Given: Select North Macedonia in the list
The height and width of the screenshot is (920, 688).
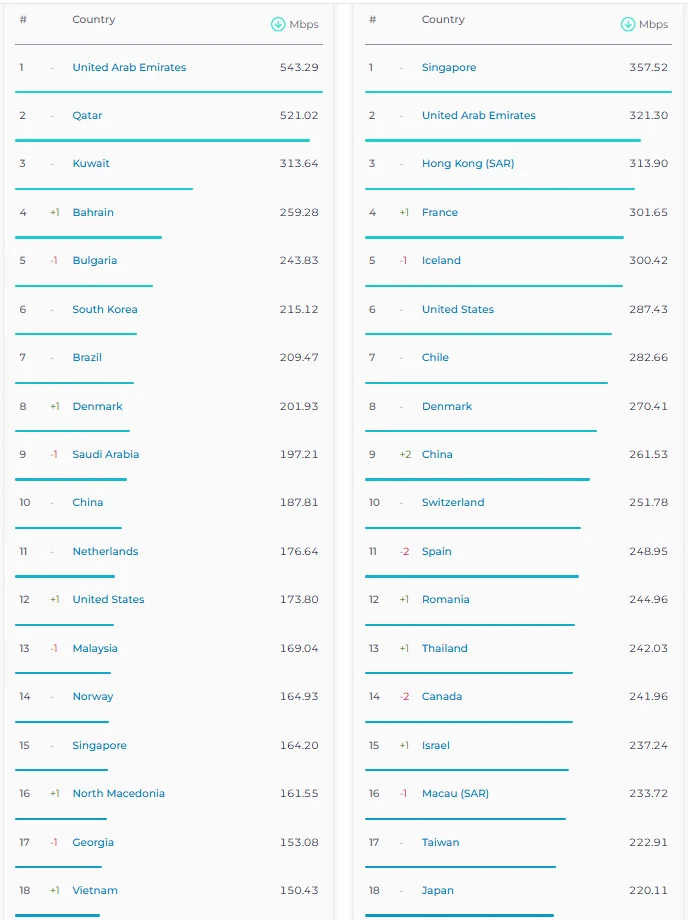Looking at the screenshot, I should 118,793.
